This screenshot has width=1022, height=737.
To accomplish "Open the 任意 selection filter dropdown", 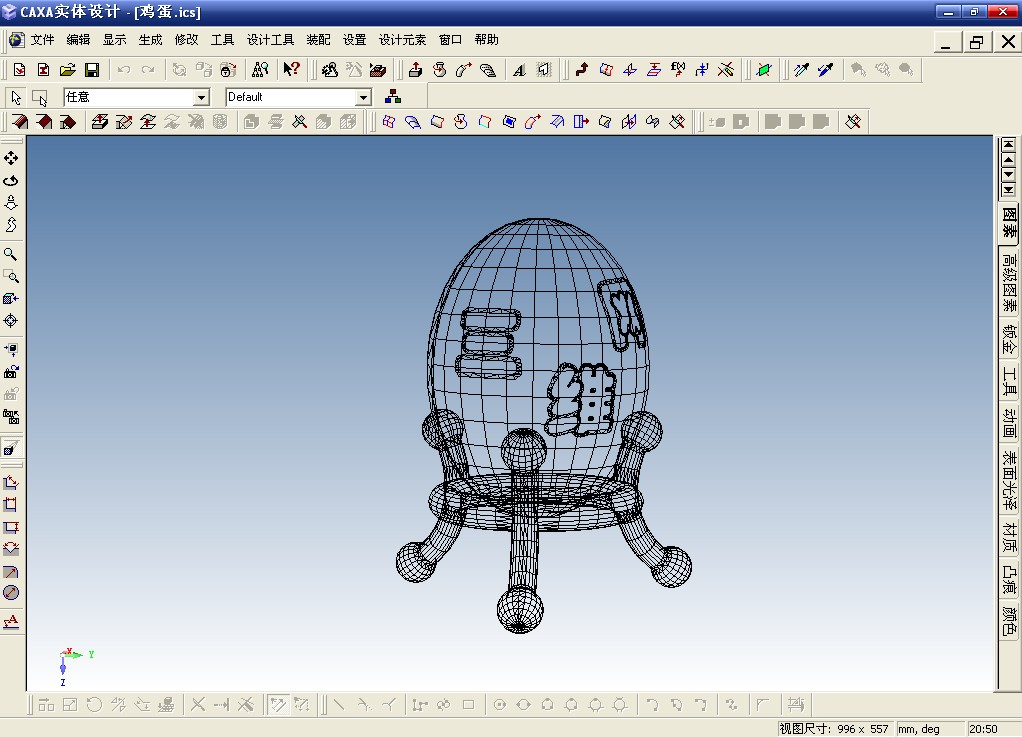I will point(201,98).
